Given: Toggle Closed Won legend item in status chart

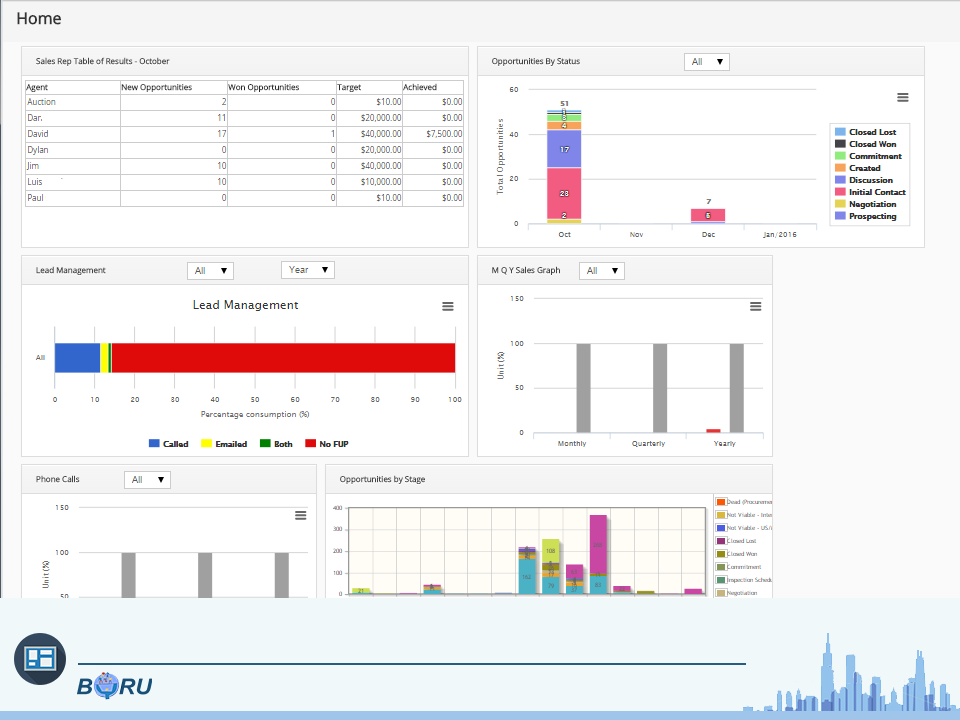Looking at the screenshot, I should [866, 144].
